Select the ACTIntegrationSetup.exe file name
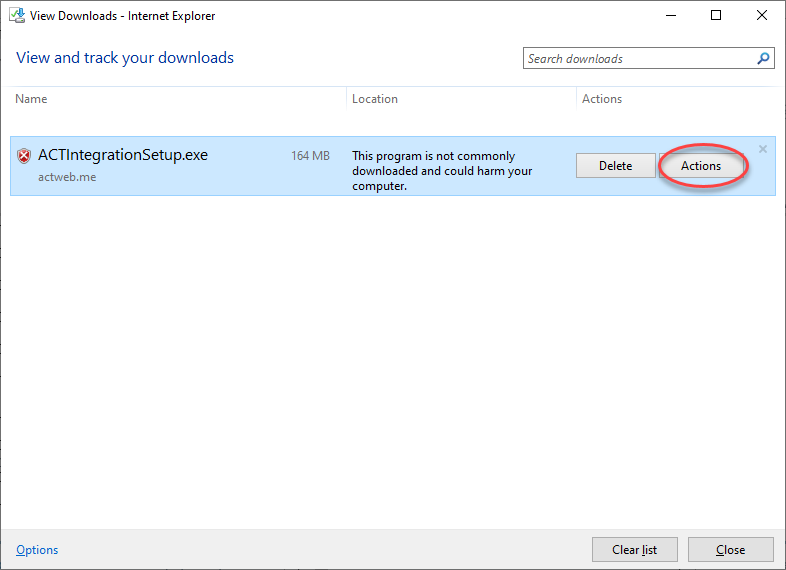Viewport: 786px width, 570px height. click(x=123, y=155)
